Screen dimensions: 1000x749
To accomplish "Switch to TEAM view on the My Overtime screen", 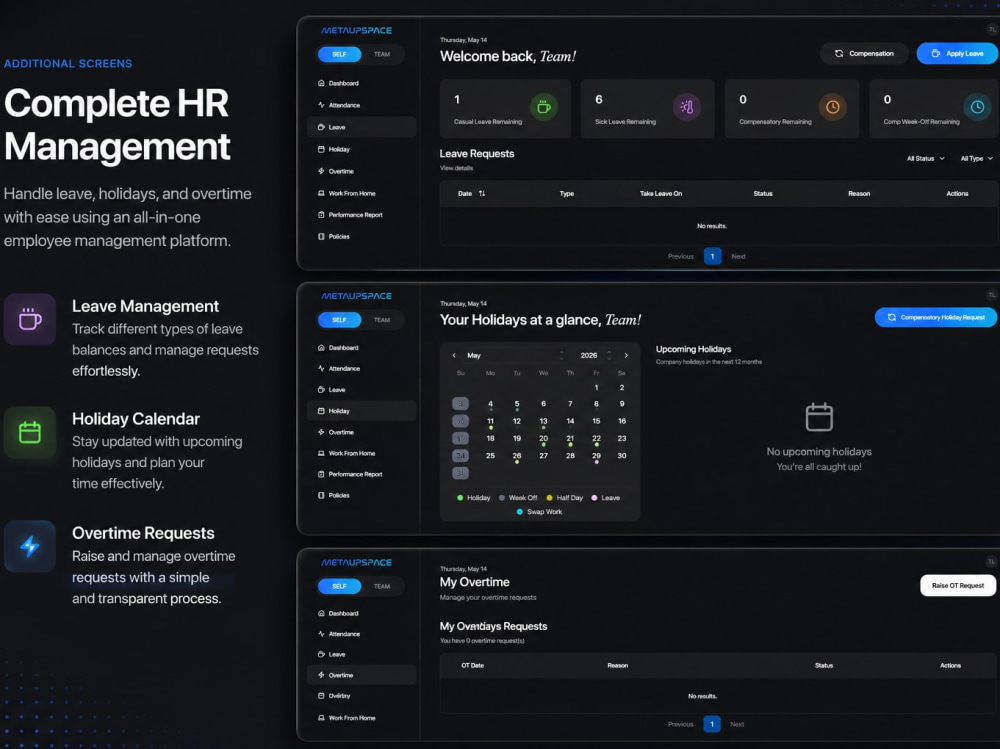I will (x=382, y=586).
